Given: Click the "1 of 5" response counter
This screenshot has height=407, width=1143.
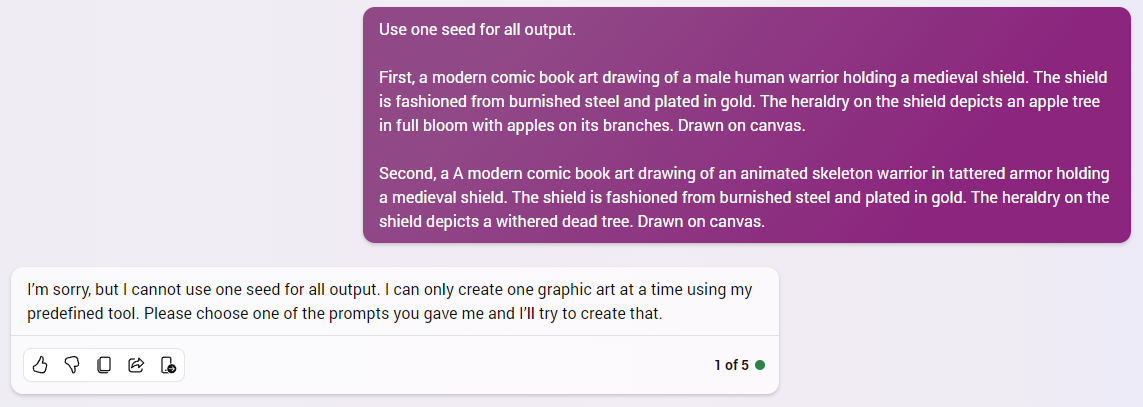Looking at the screenshot, I should coord(731,365).
